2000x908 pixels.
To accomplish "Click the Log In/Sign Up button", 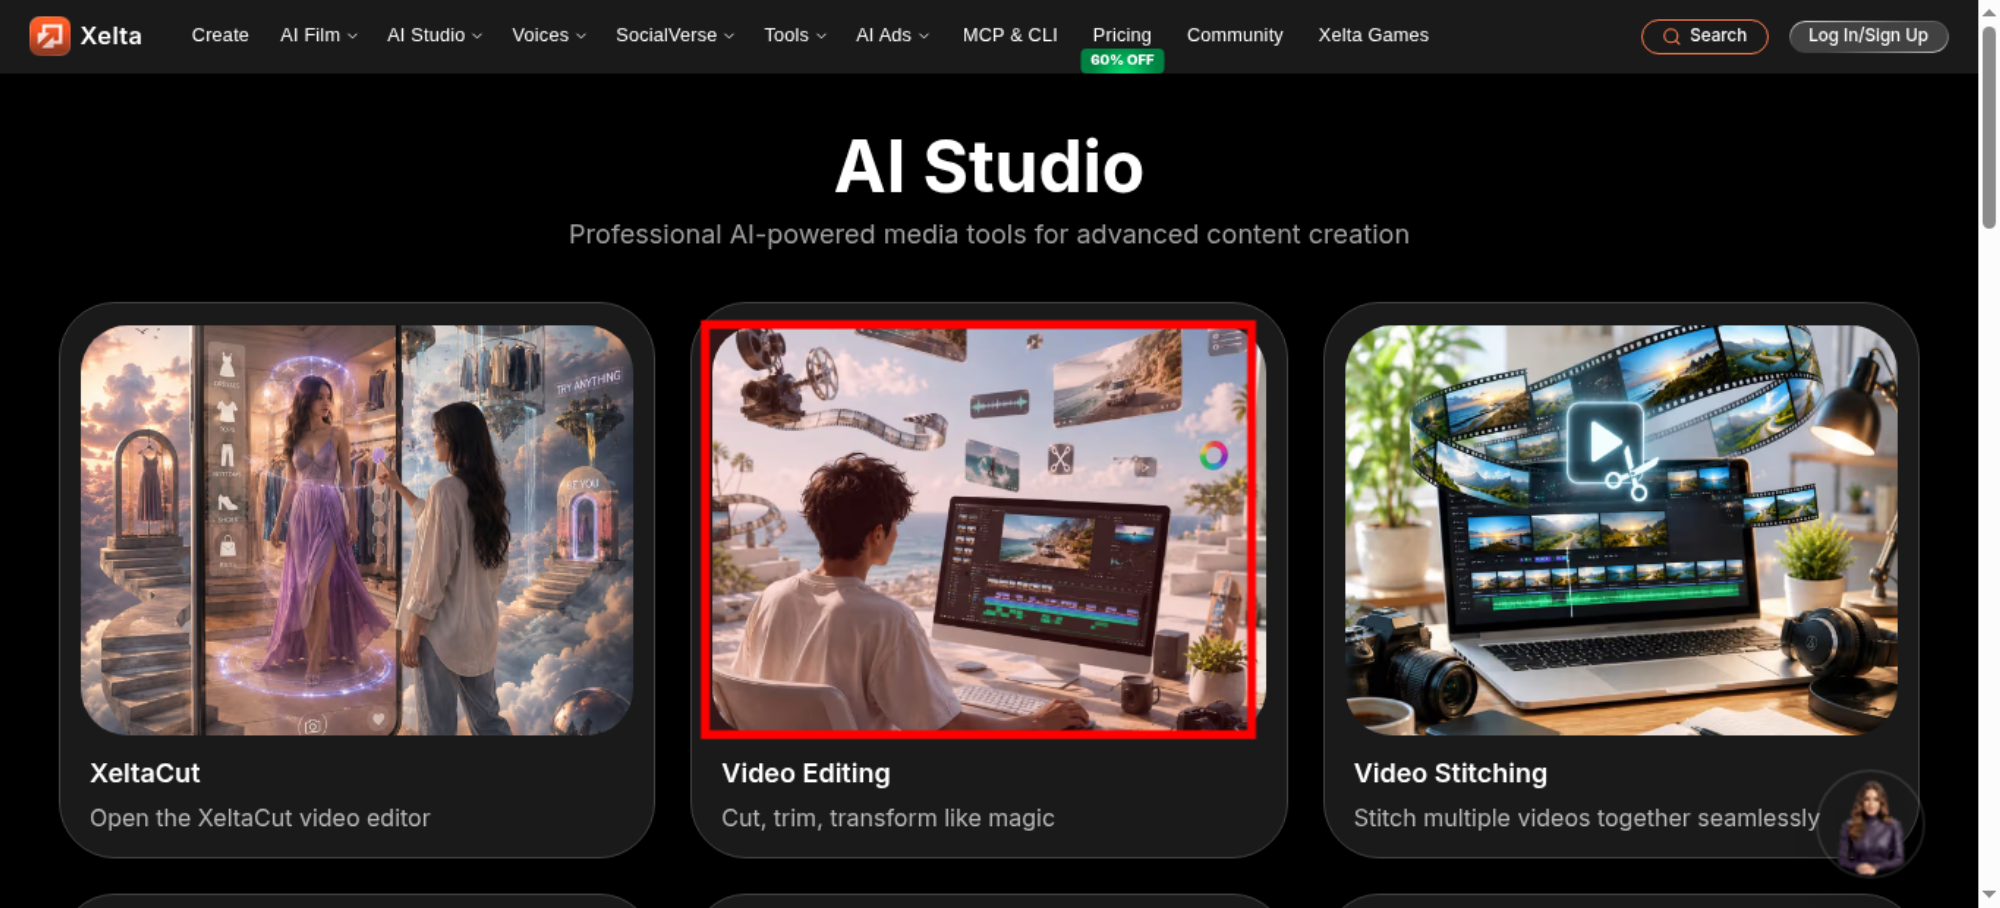I will tap(1868, 36).
